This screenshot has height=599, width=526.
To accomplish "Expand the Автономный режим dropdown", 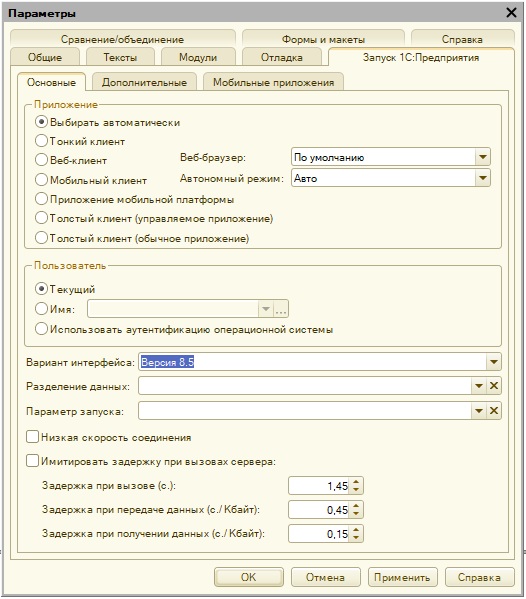I will [x=482, y=178].
